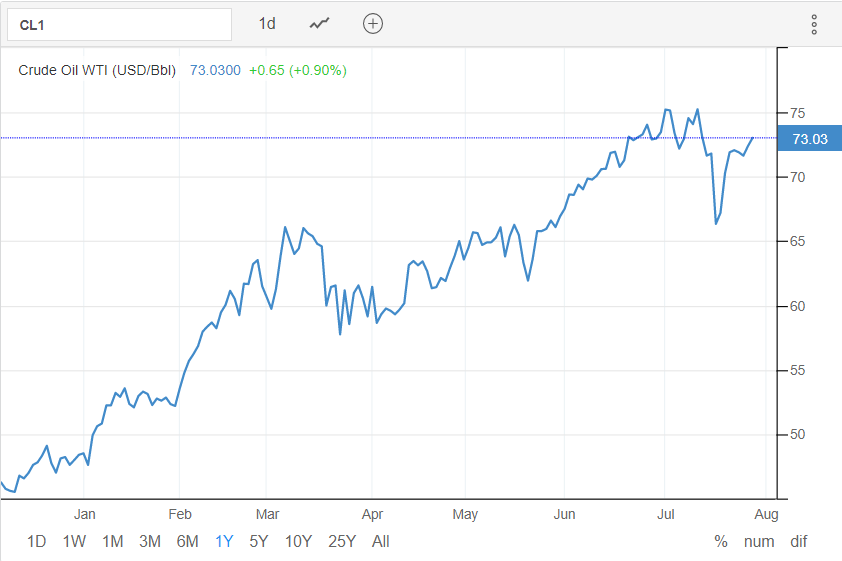The height and width of the screenshot is (561, 842).
Task: Click the line chart type icon
Action: pyautogui.click(x=320, y=23)
